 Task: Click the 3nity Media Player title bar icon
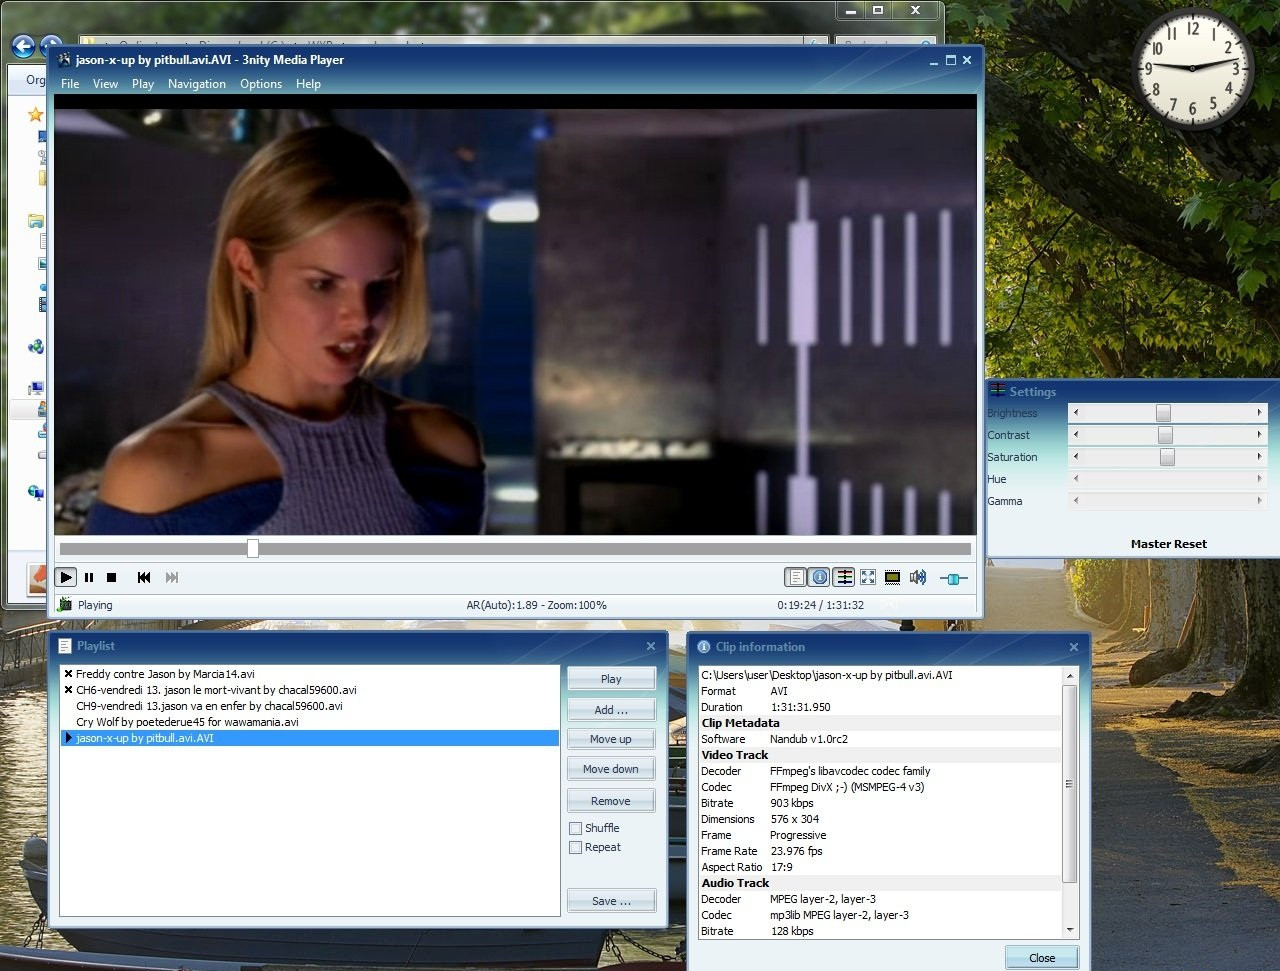65,59
